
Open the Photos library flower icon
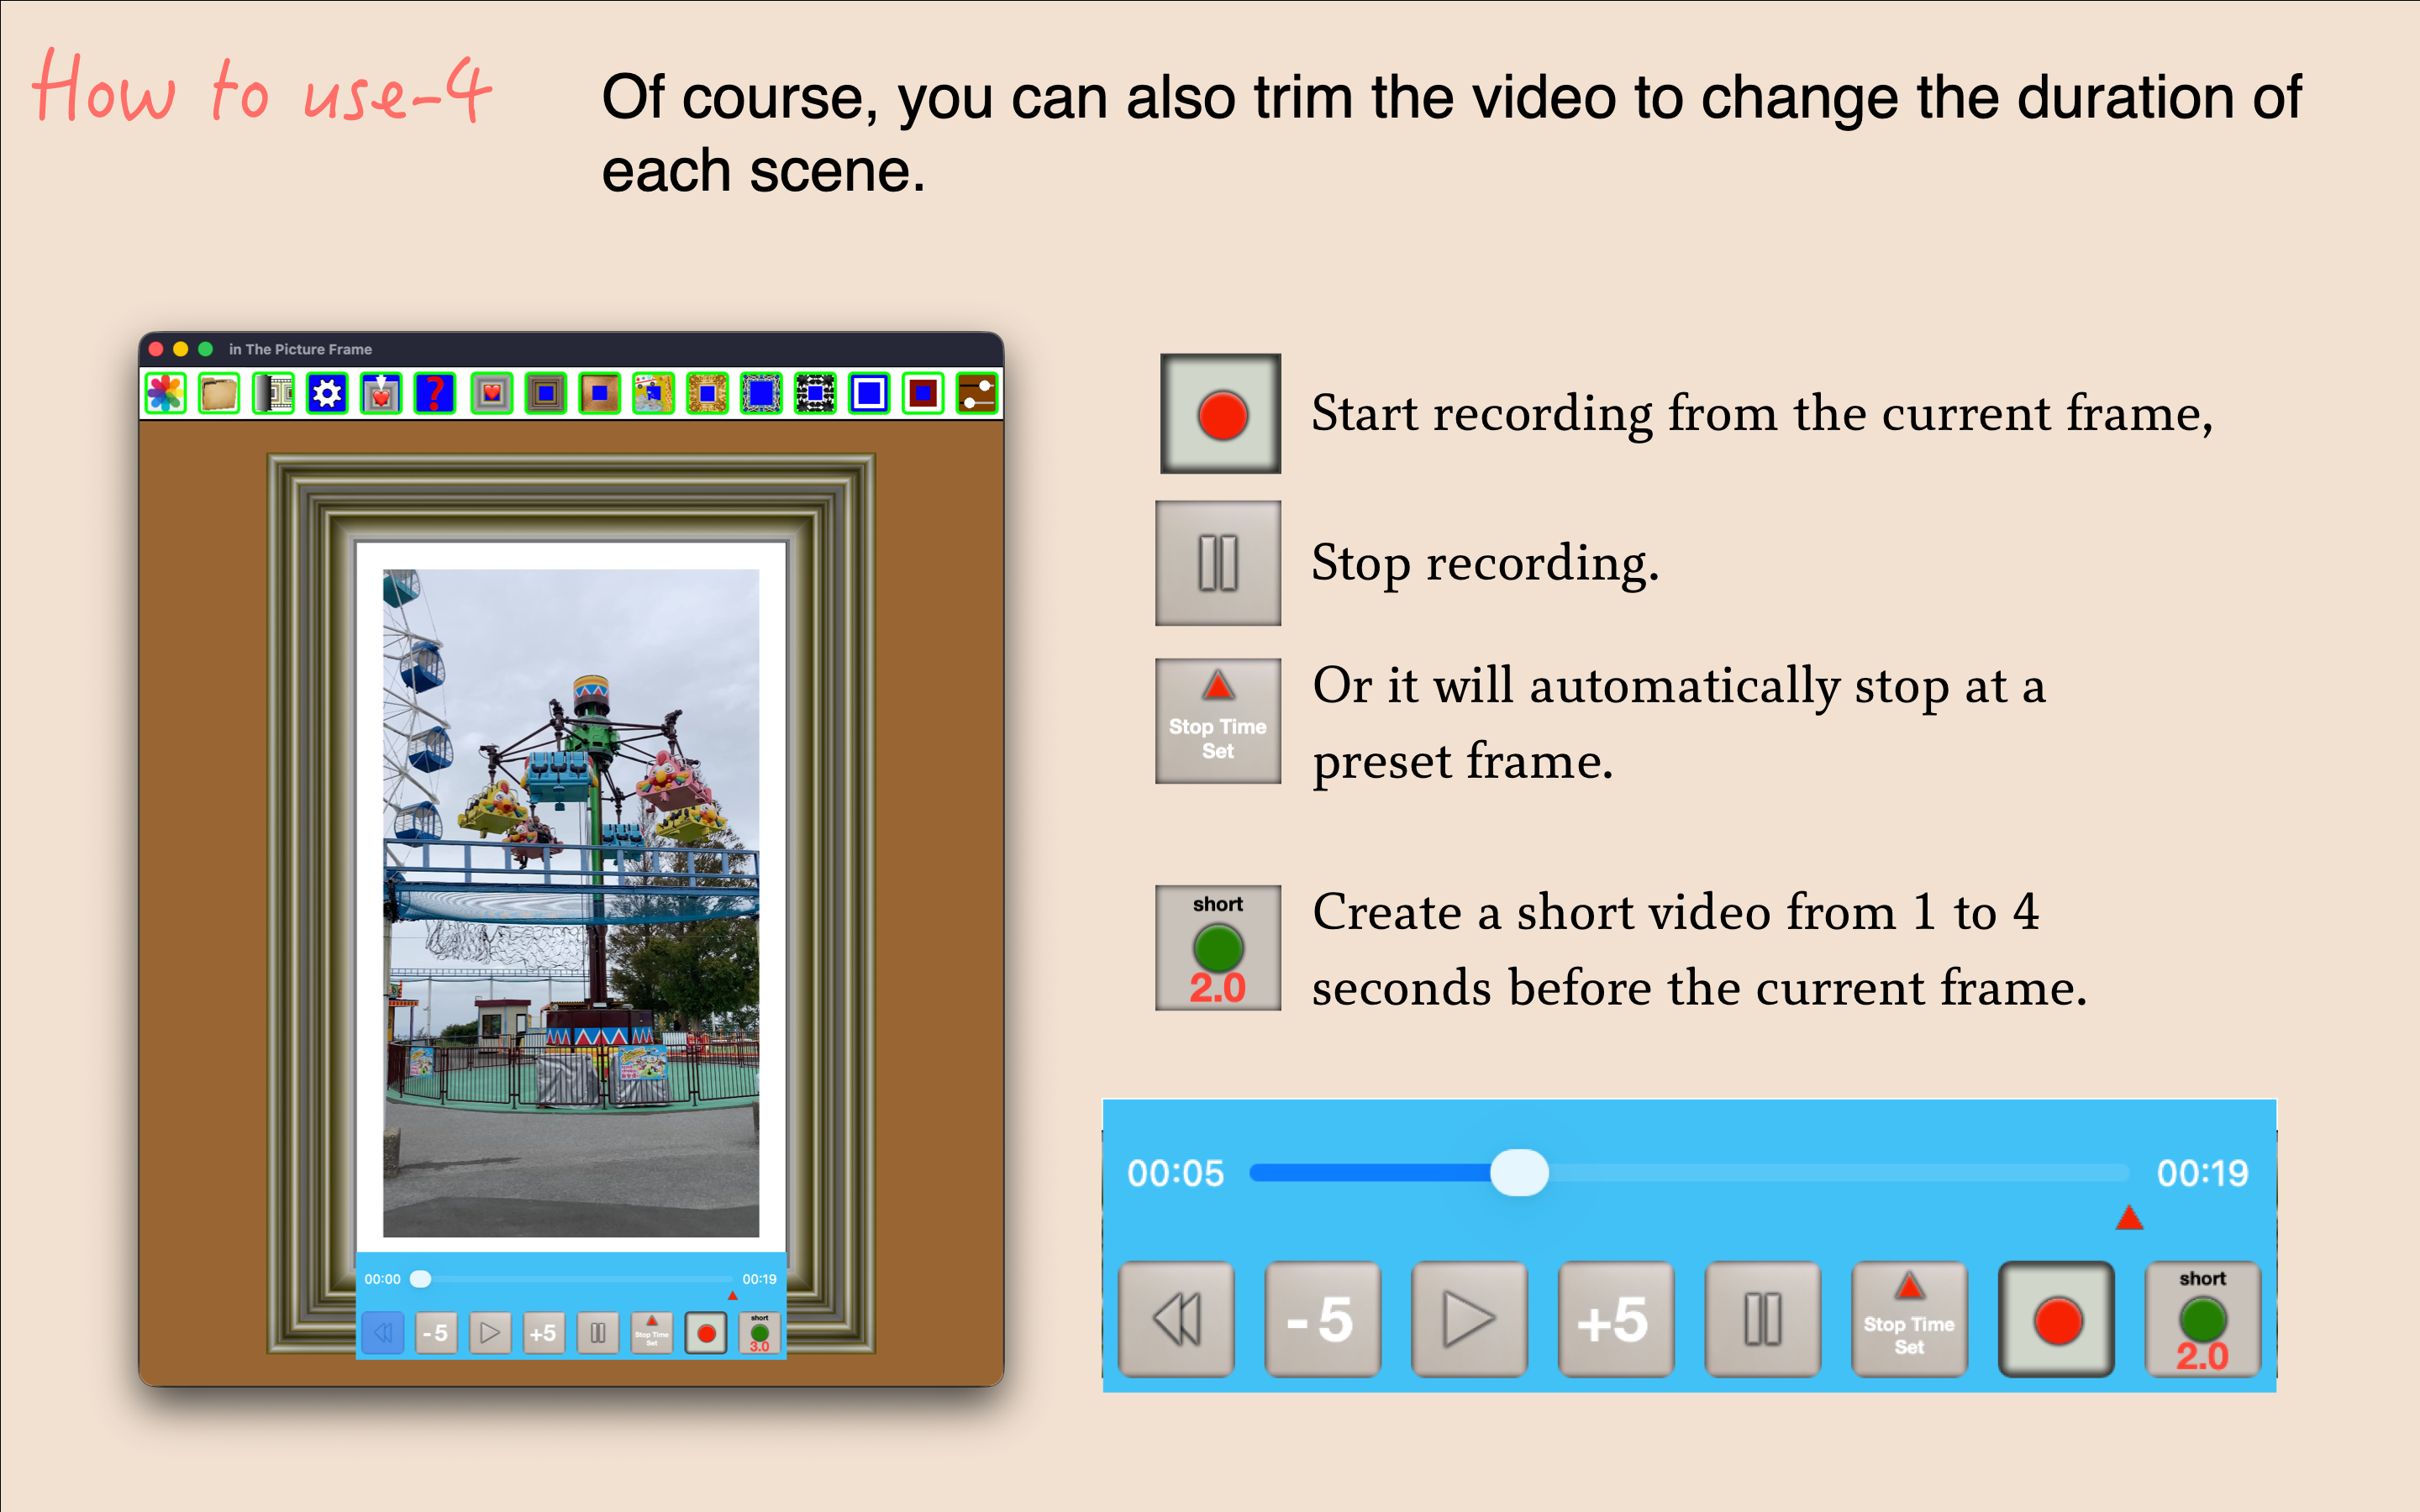166,393
